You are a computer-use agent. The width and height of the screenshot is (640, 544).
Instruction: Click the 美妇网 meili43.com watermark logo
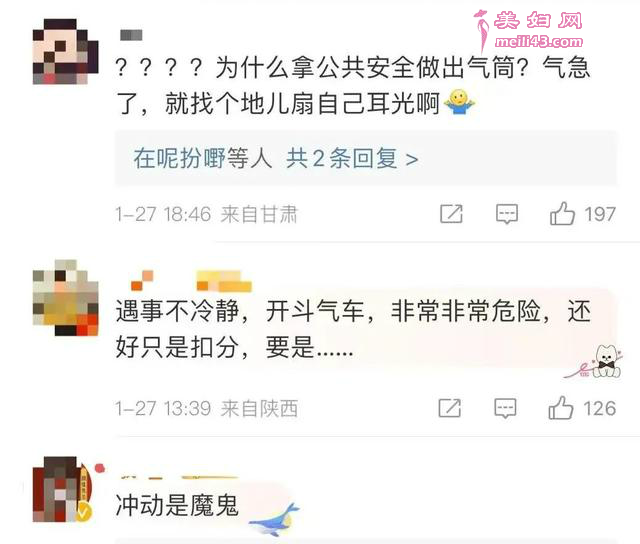click(530, 31)
